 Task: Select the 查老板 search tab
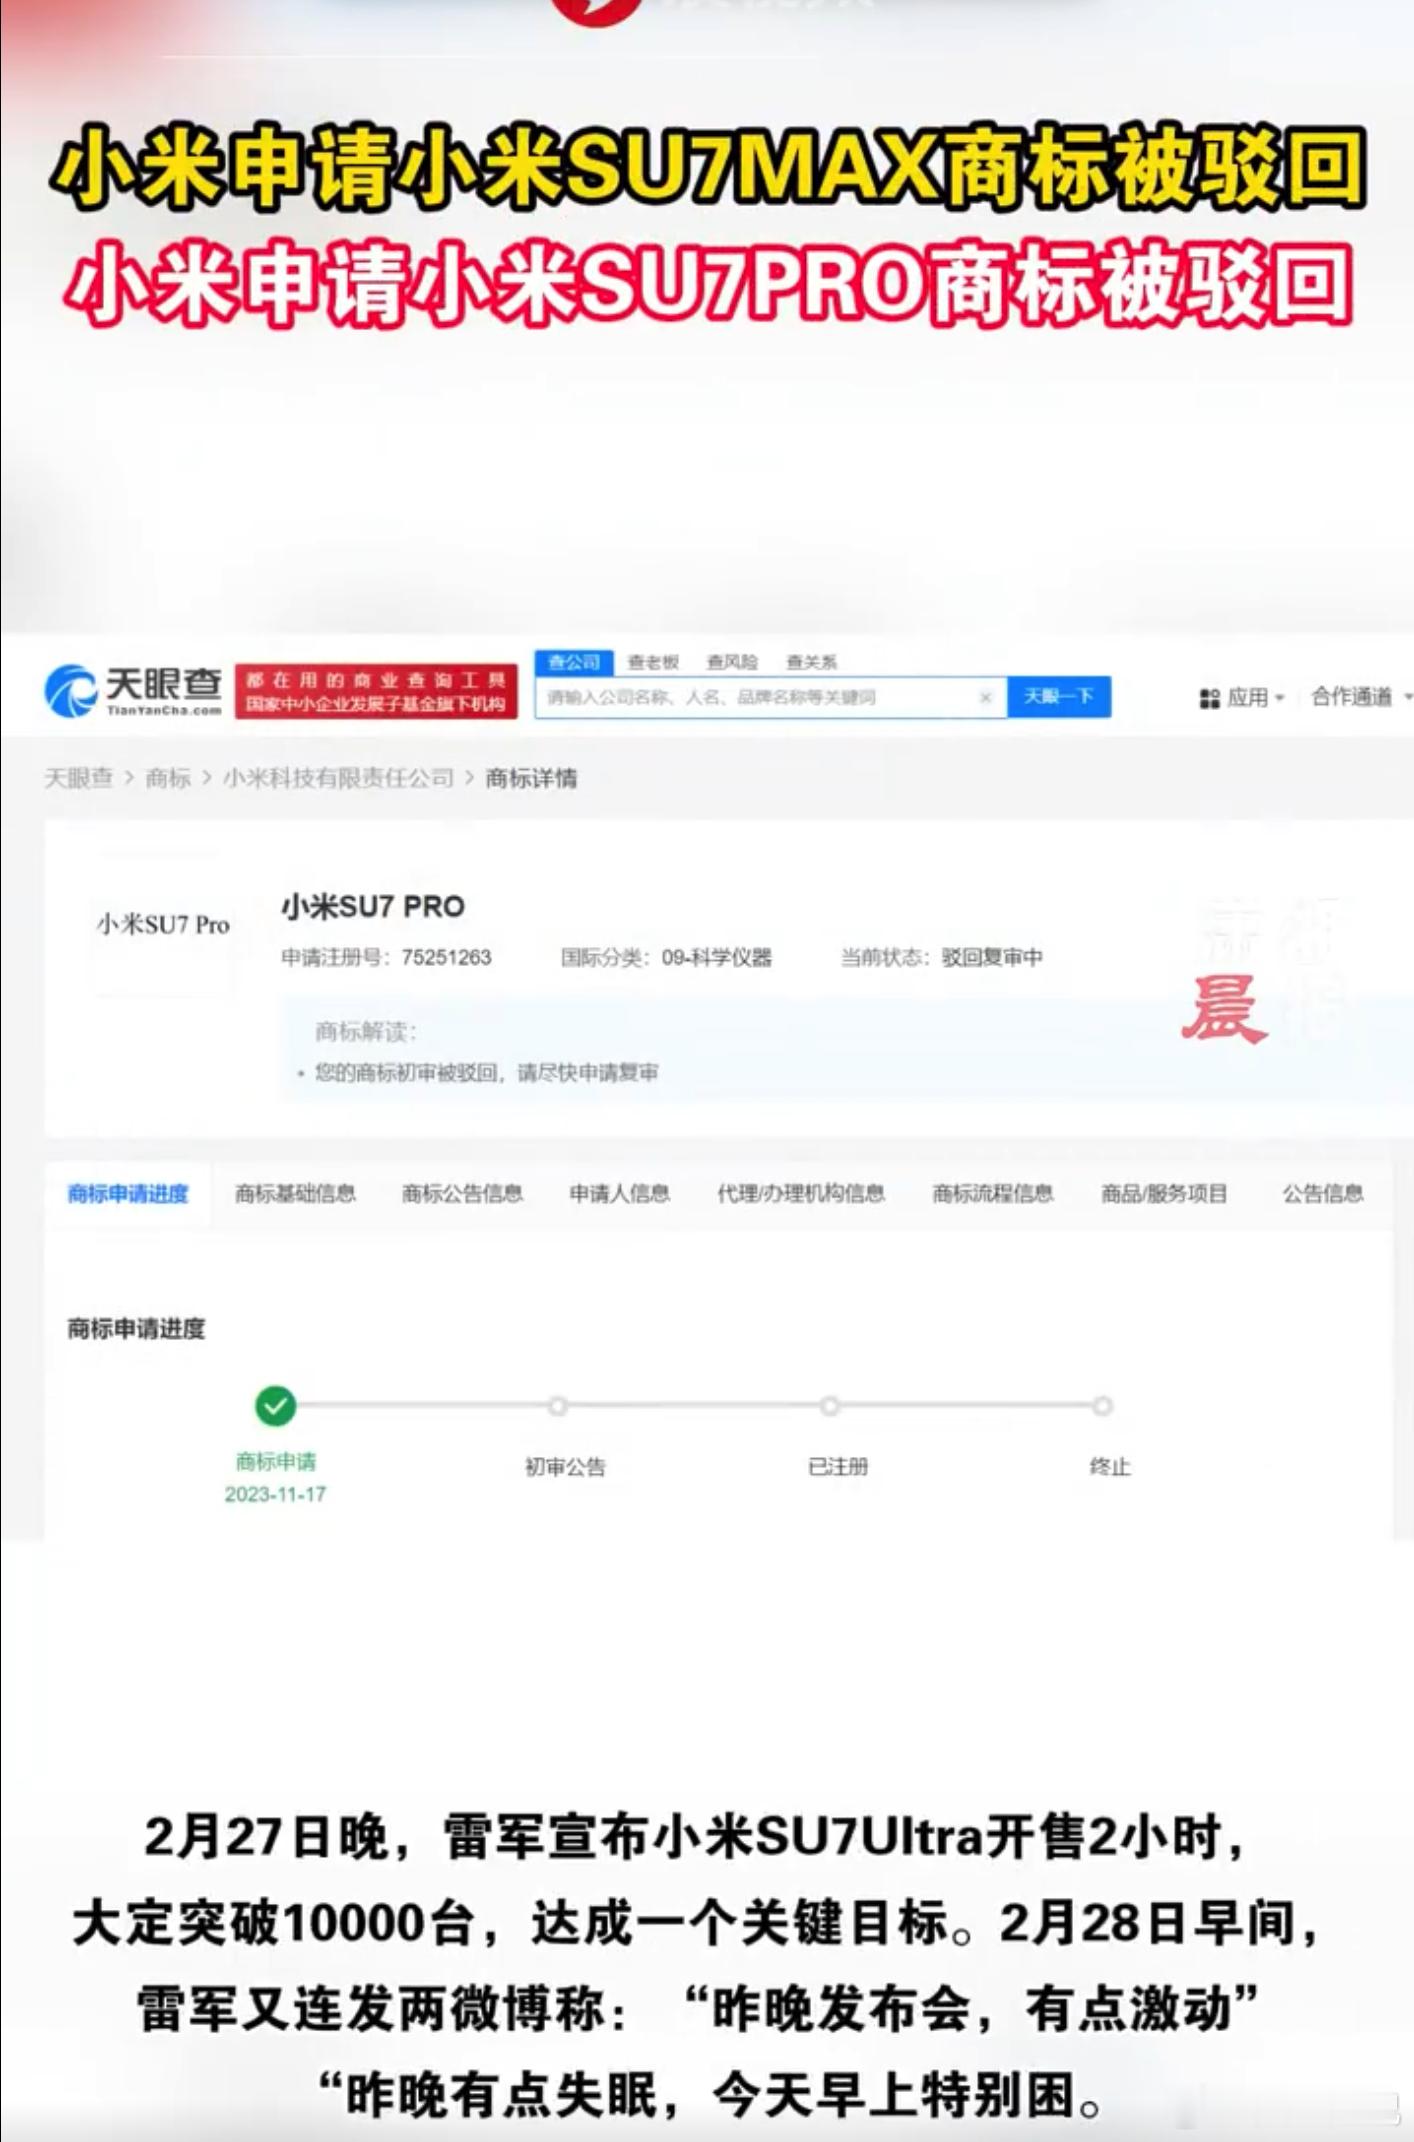pos(653,662)
